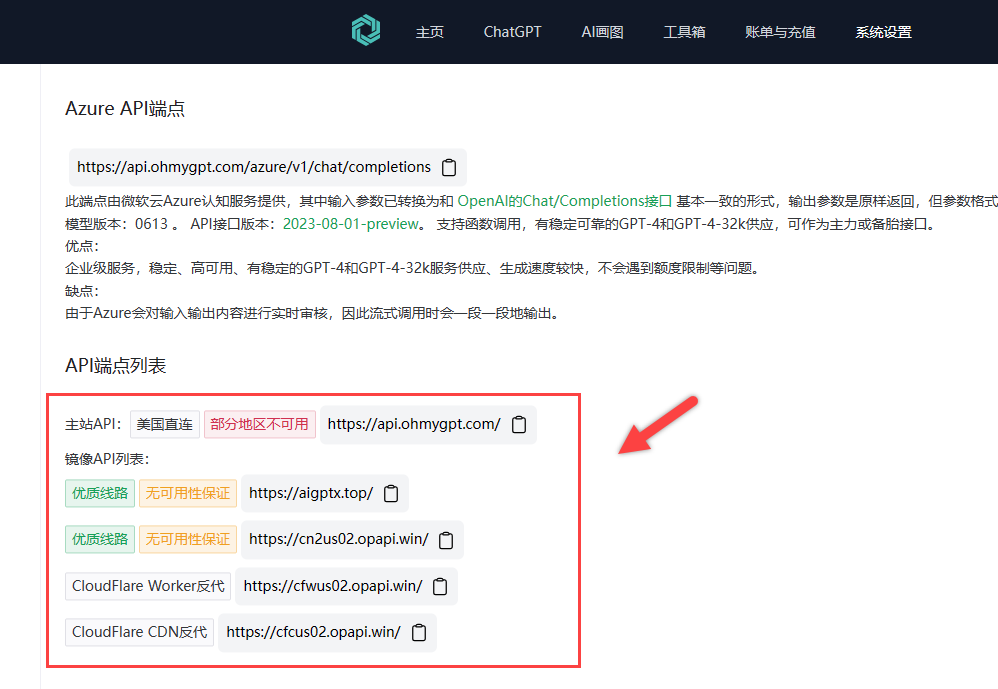Open the 2023-08-01-preview API version link
The image size is (998, 689).
point(351,224)
